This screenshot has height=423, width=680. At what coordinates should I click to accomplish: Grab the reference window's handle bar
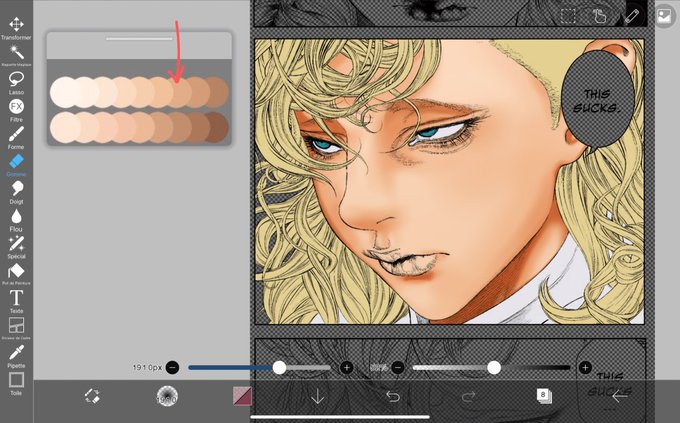coord(139,39)
